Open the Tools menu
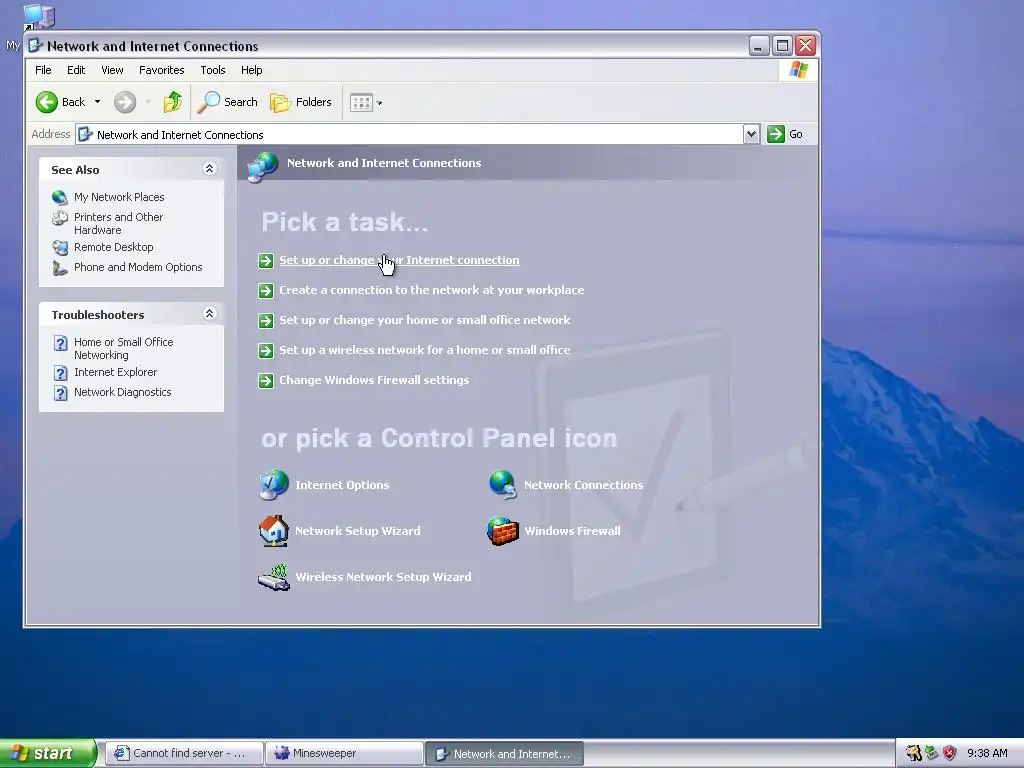1024x768 pixels. pos(213,70)
